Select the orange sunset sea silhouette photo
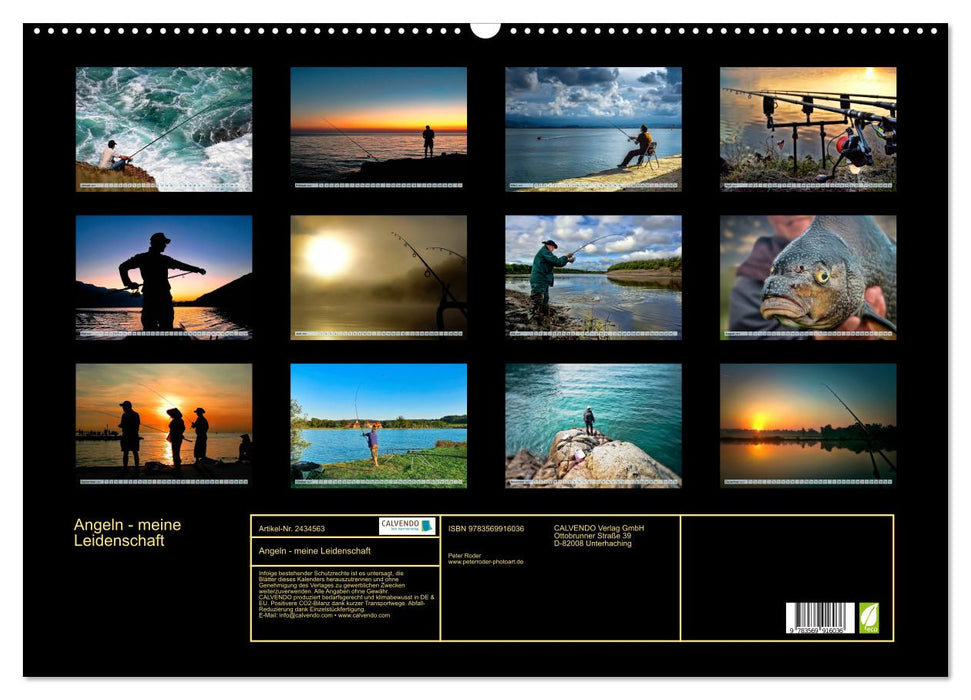 378,129
